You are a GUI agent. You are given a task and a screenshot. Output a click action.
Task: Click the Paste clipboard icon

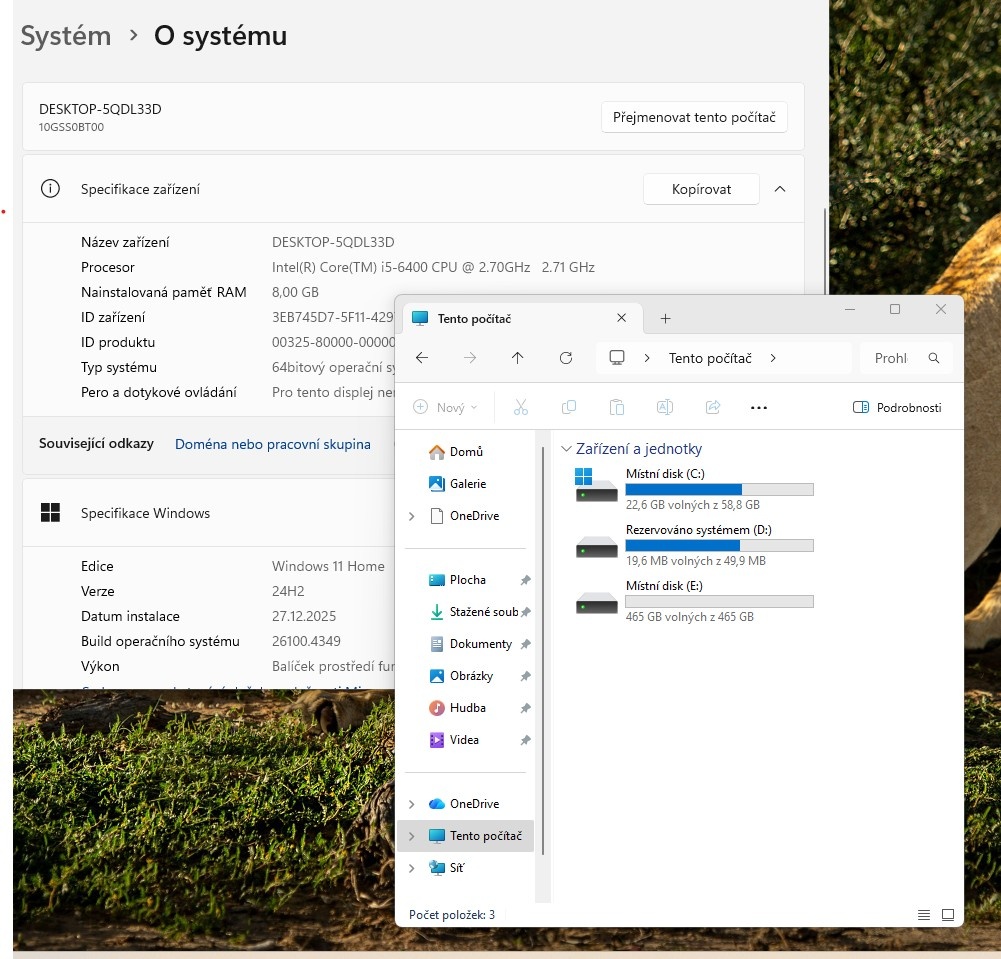[617, 407]
